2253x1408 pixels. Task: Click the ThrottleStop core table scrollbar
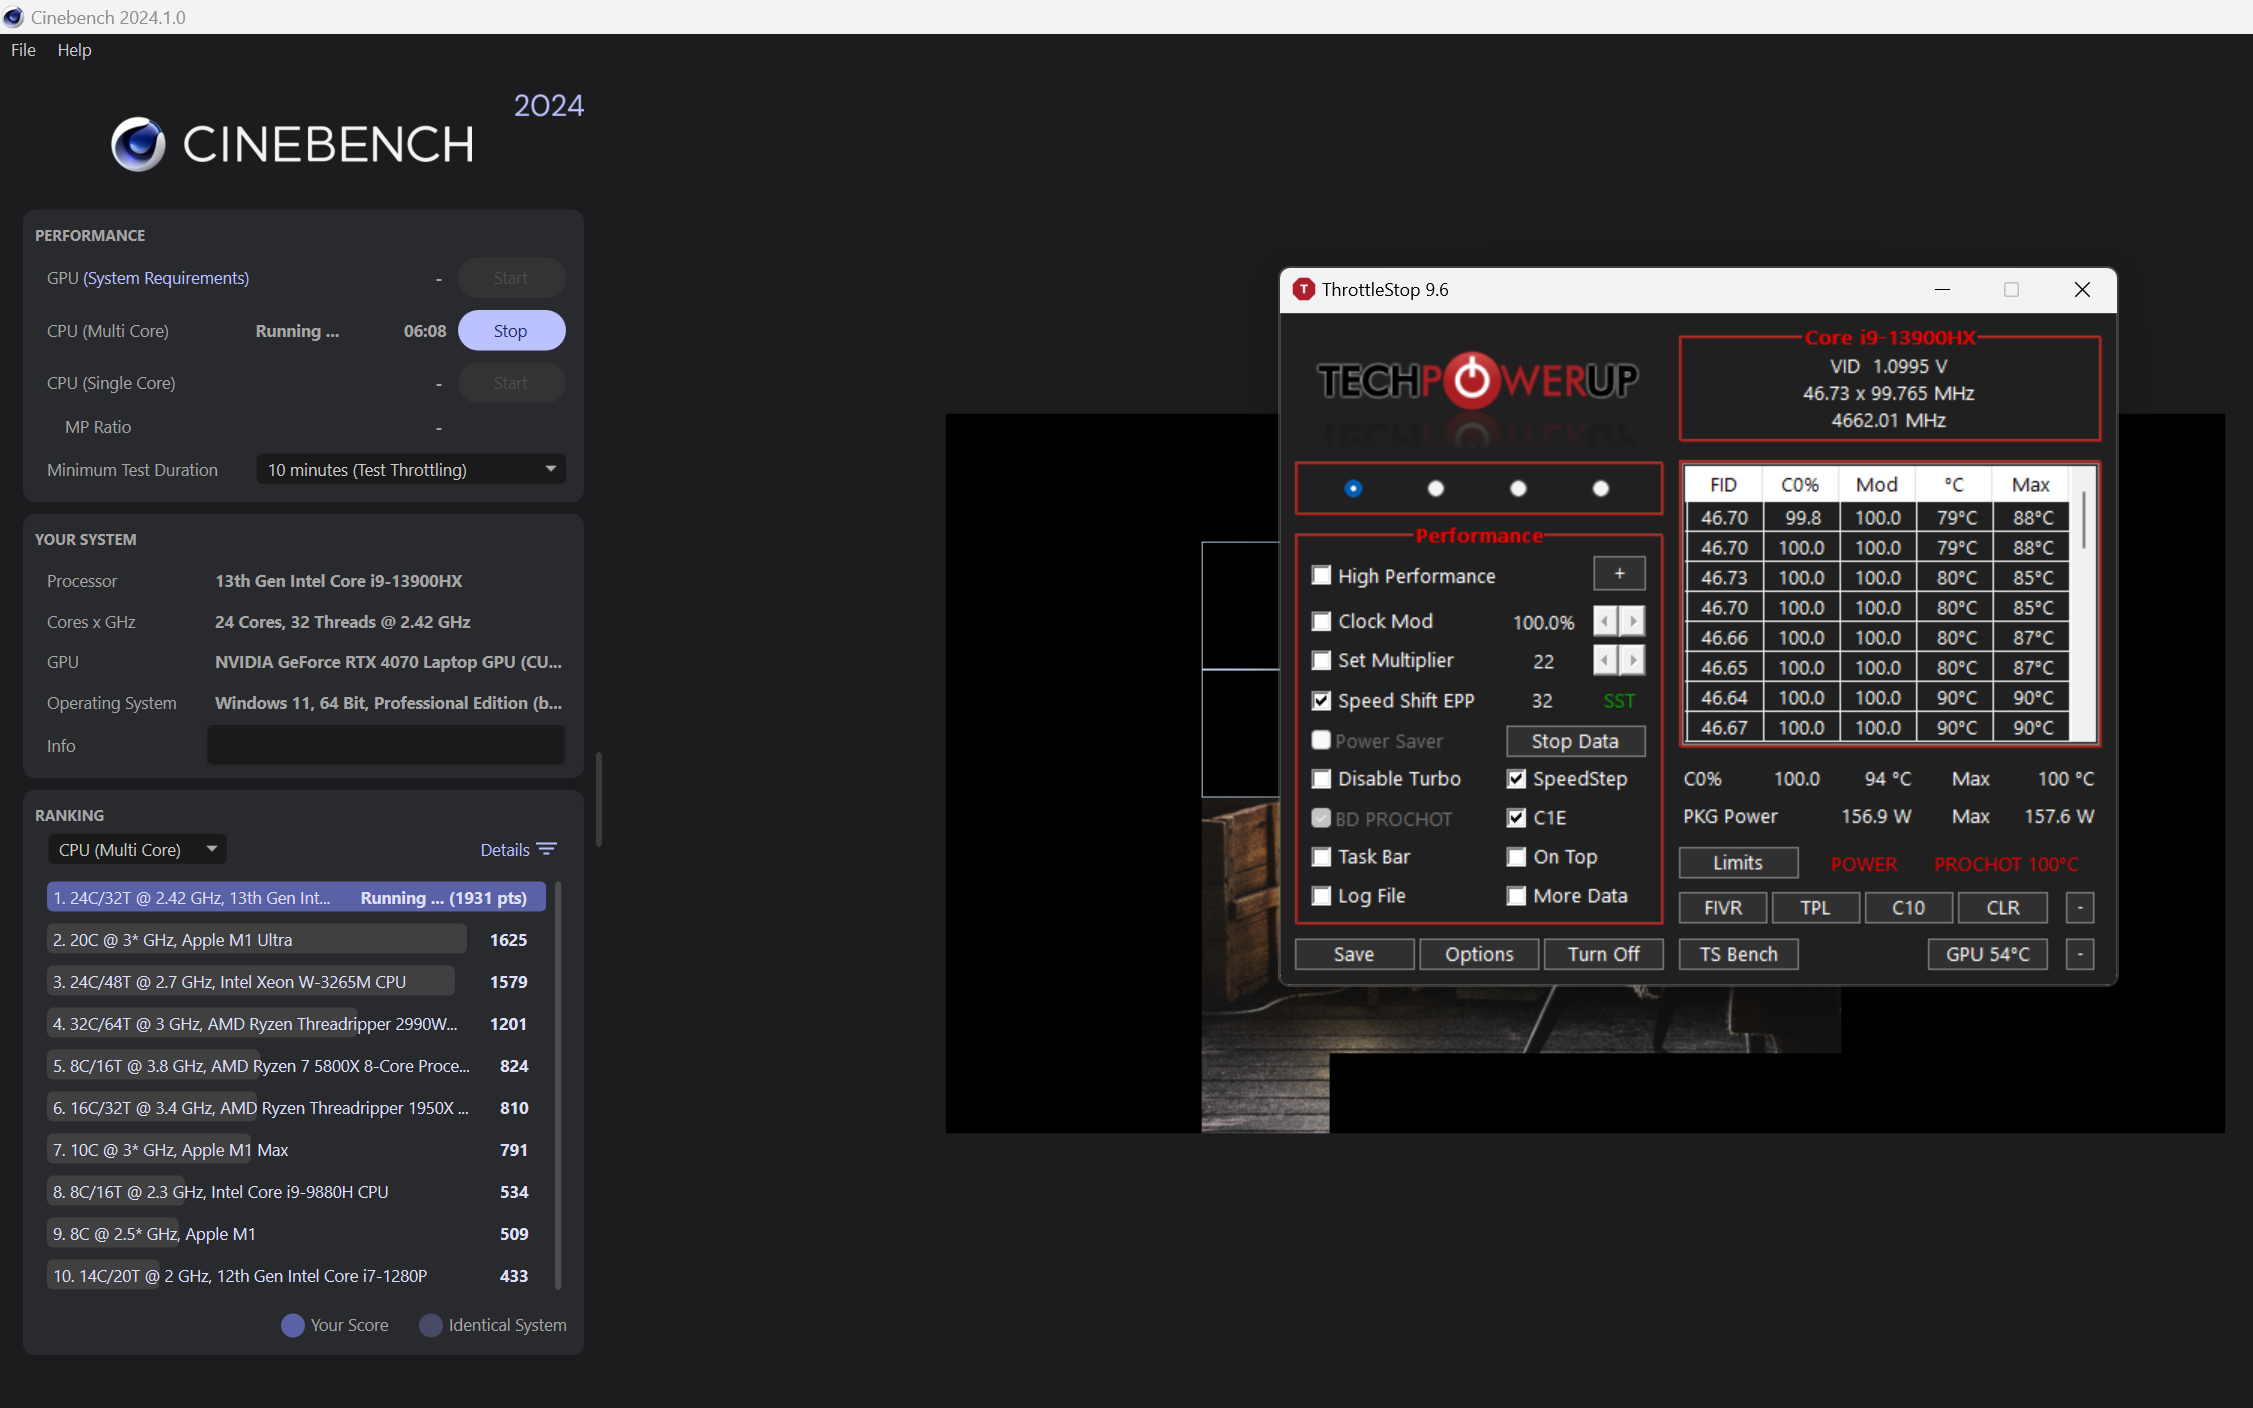[x=2083, y=520]
